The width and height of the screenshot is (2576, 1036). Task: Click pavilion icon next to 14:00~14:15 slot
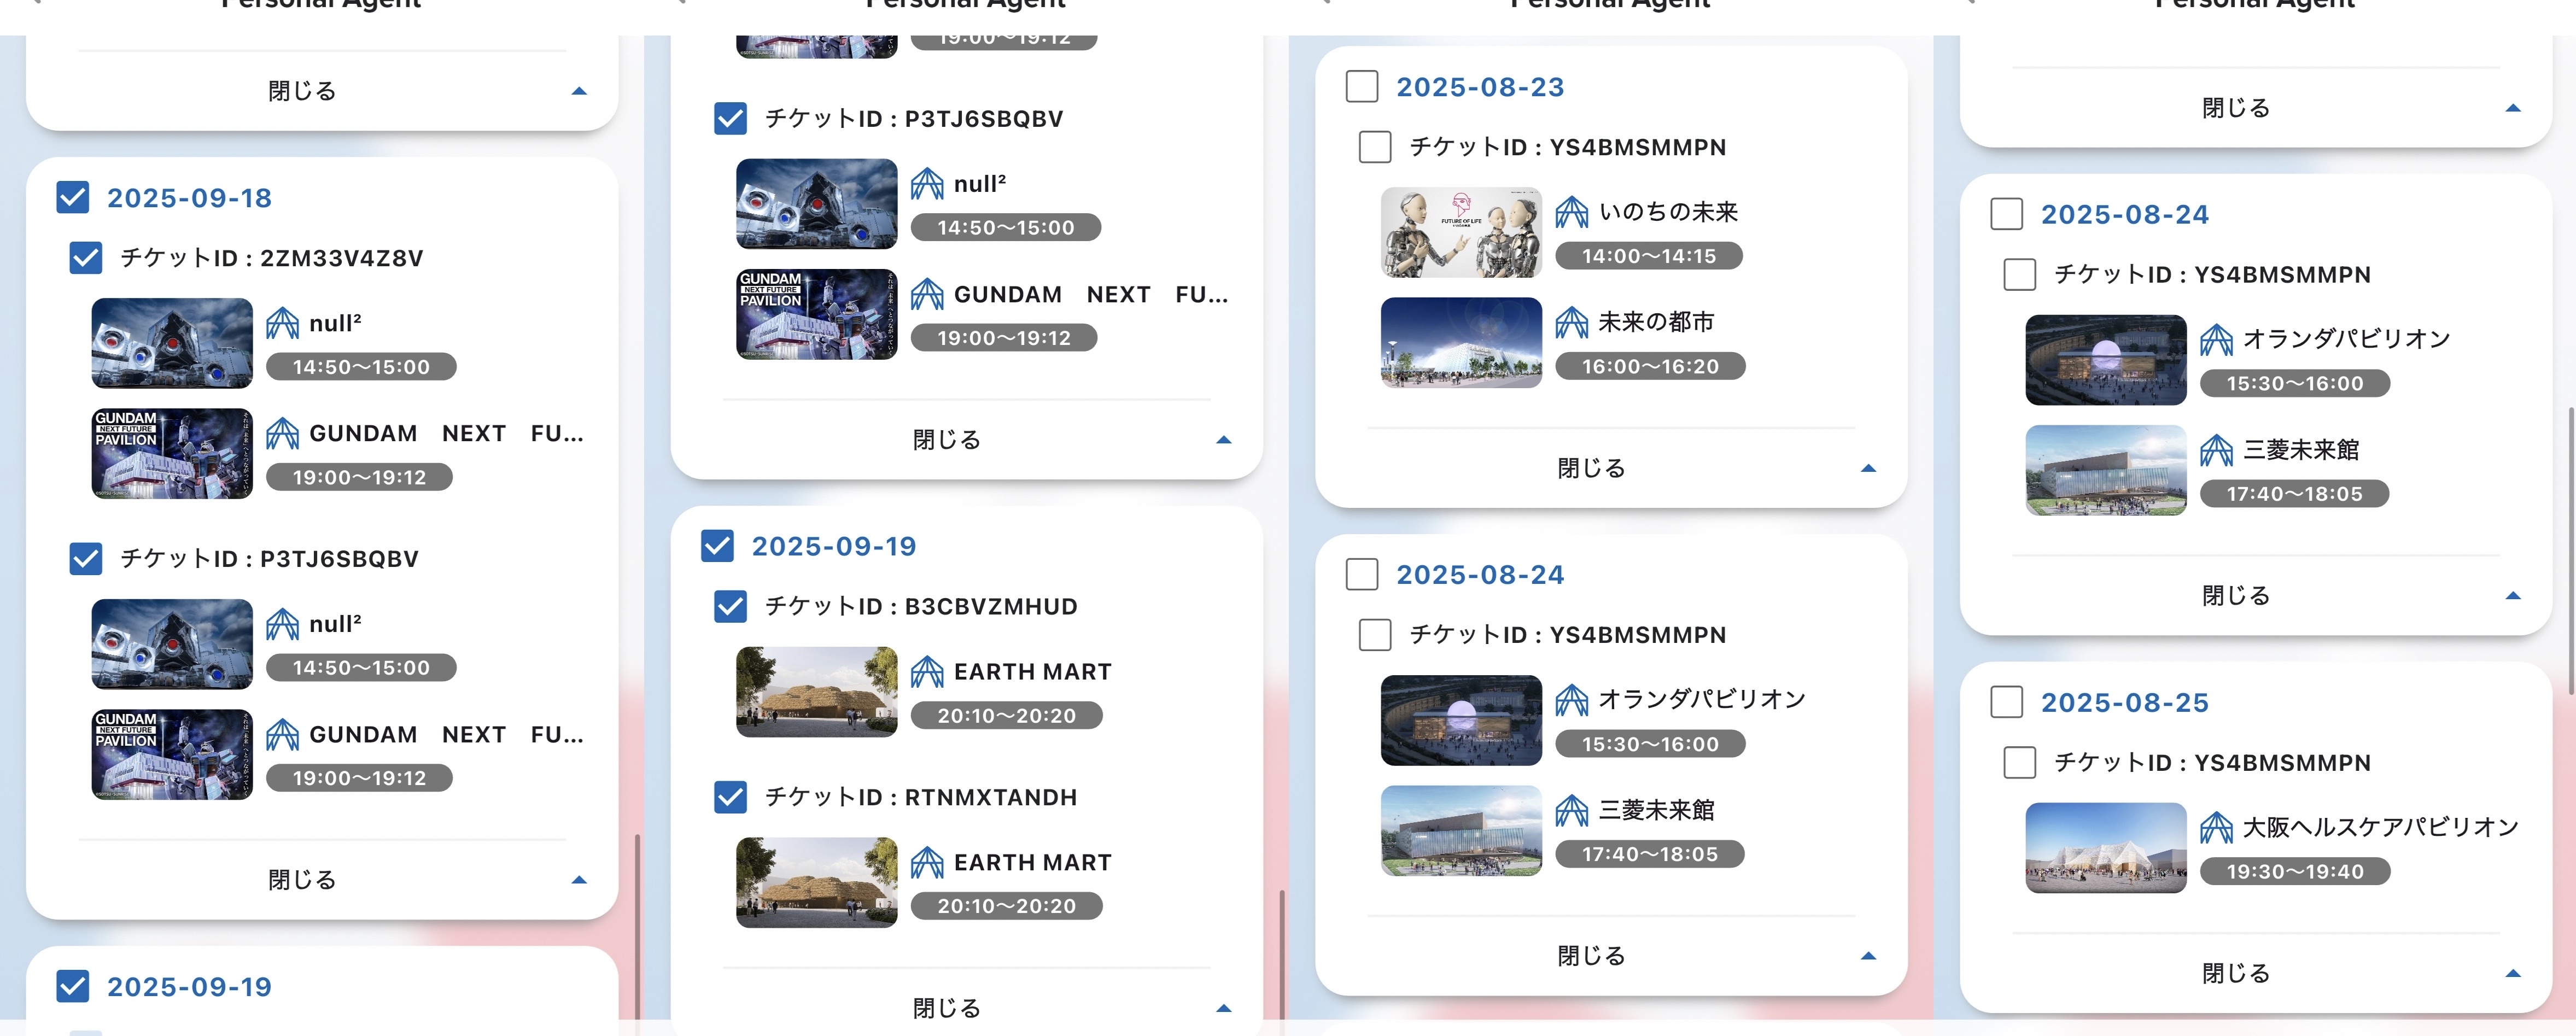pos(1571,212)
